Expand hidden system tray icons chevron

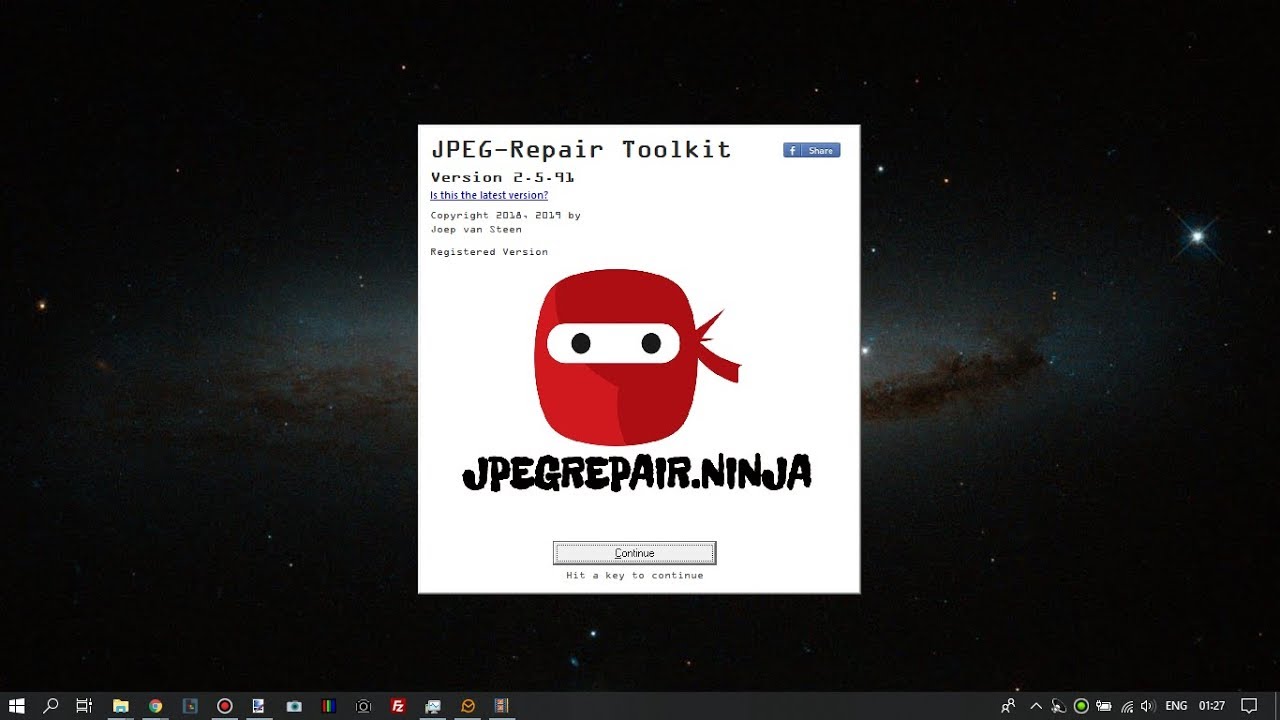click(1036, 706)
